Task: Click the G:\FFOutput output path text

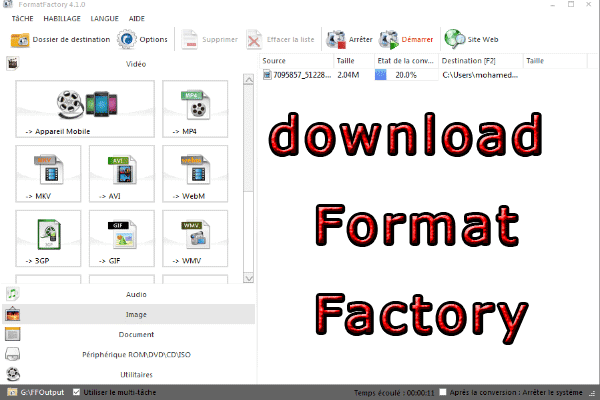Action: (x=42, y=392)
